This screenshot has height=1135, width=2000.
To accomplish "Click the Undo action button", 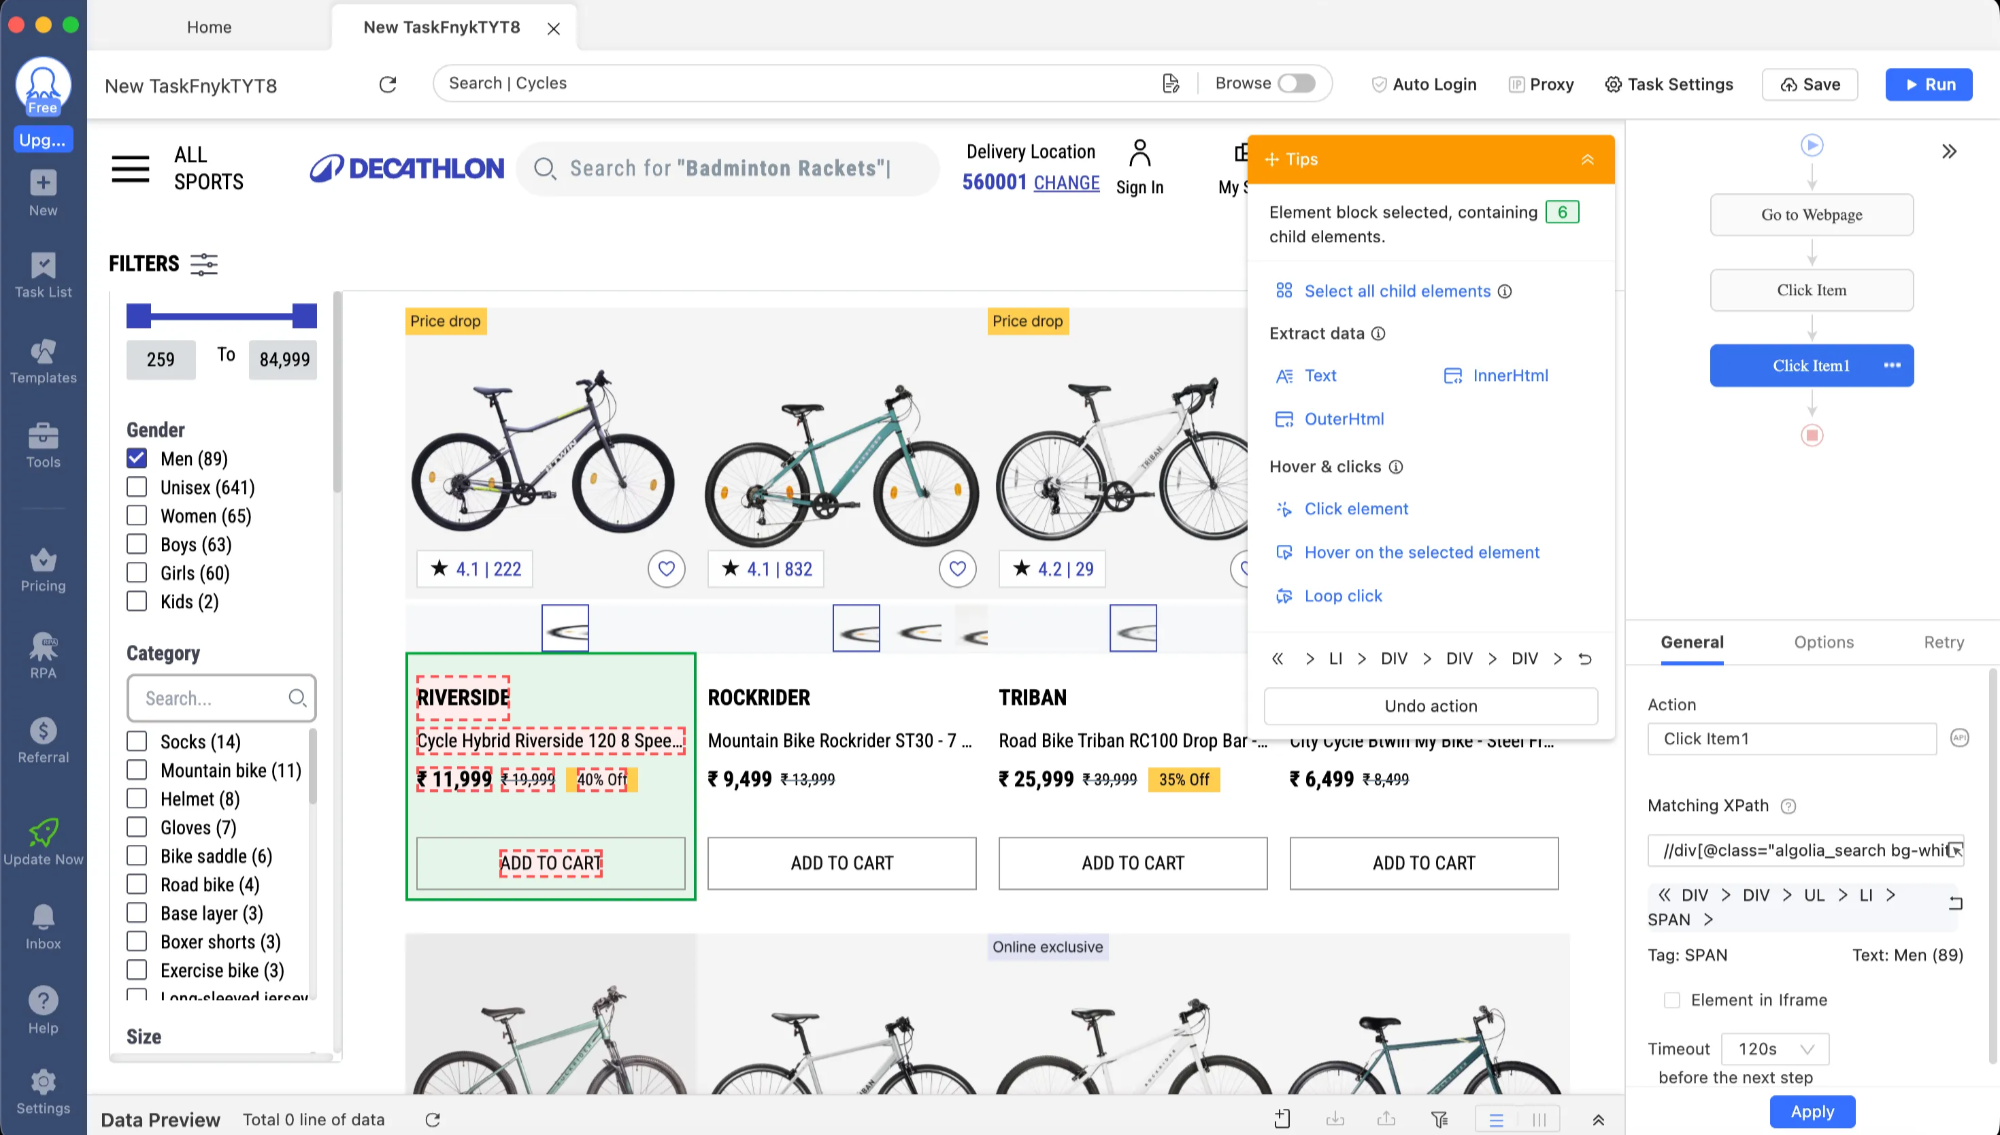I will pyautogui.click(x=1430, y=706).
